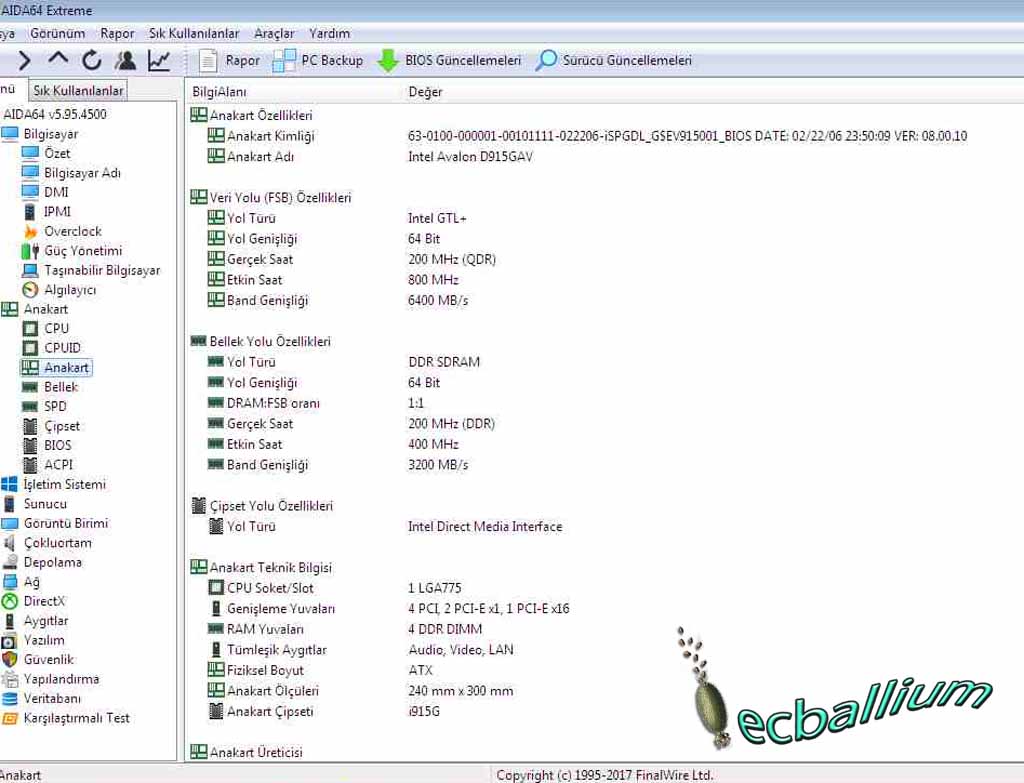Collapse the Bilgisayar tree section
This screenshot has height=783, width=1024.
coord(50,134)
